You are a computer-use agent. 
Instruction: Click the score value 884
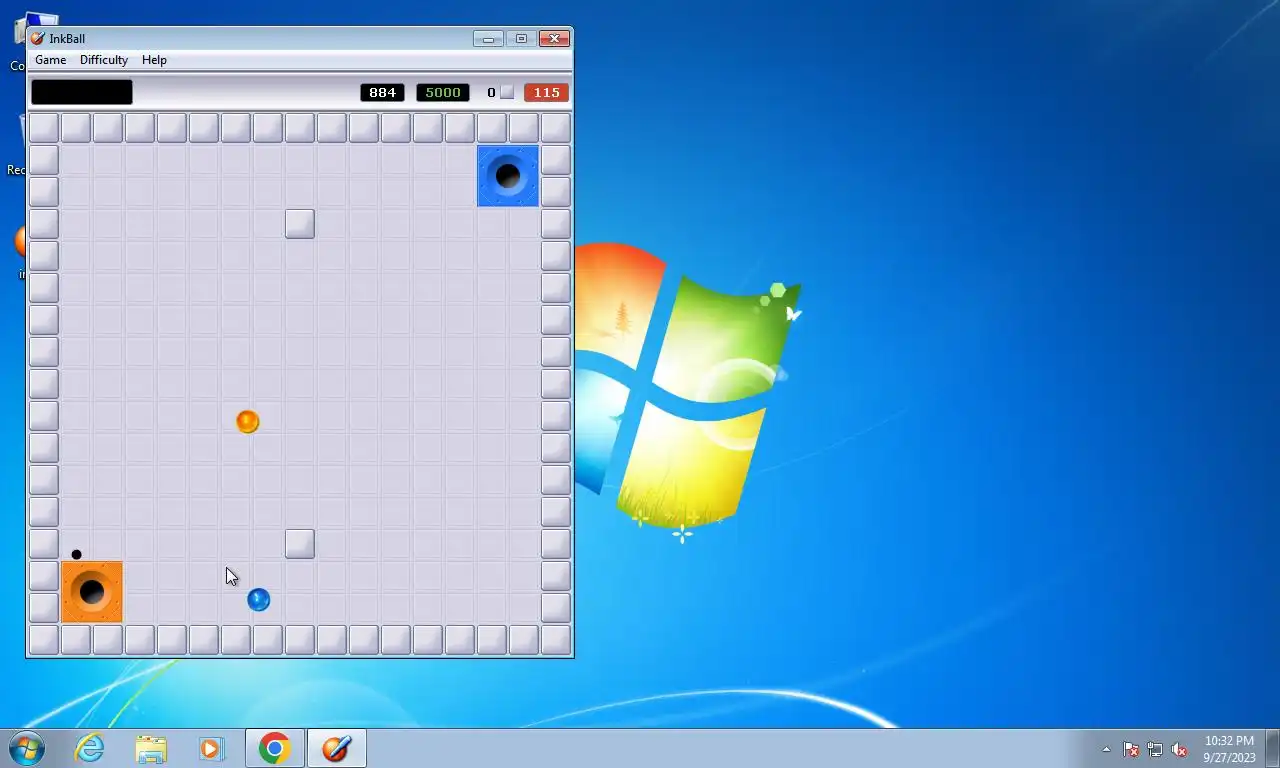382,92
